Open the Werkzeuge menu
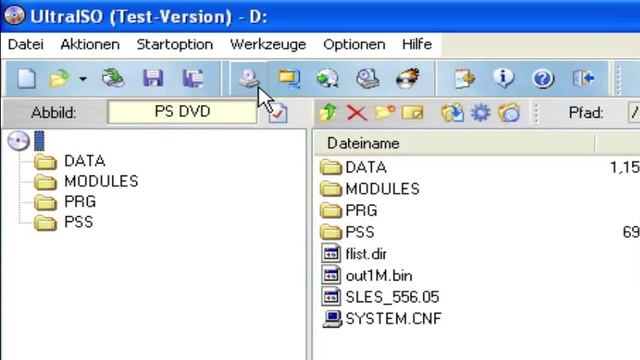640x360 pixels. (268, 44)
